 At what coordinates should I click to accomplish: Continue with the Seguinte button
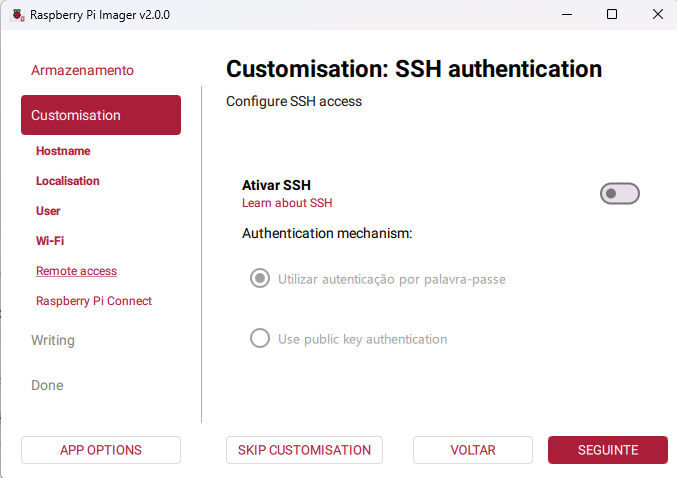click(608, 450)
